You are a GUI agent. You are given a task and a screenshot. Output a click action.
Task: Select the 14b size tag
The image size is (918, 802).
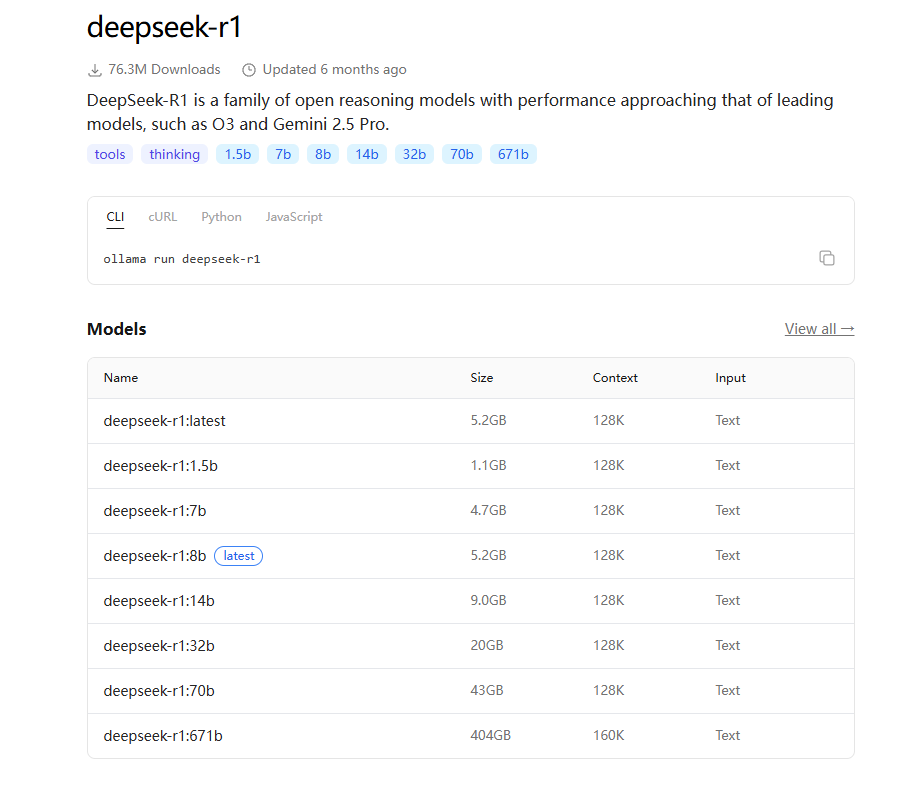[367, 155]
